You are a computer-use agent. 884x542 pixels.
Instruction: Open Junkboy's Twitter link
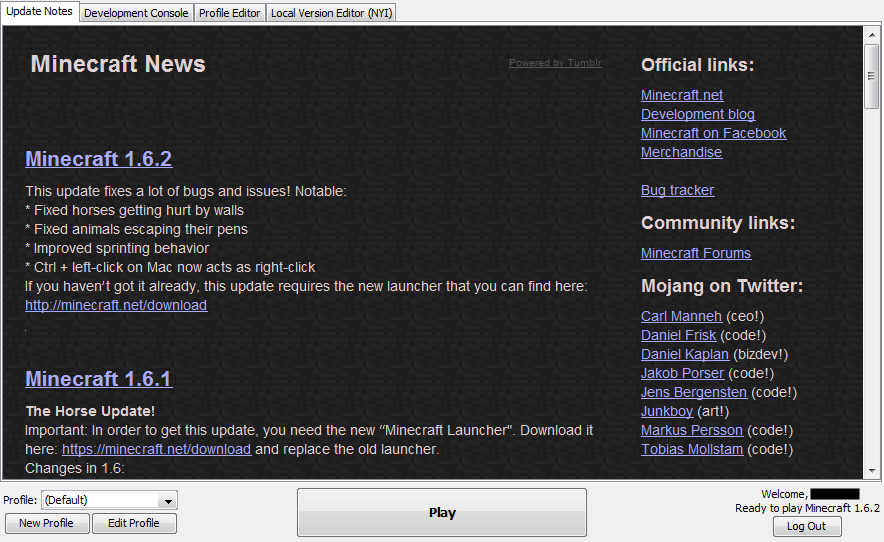[667, 412]
